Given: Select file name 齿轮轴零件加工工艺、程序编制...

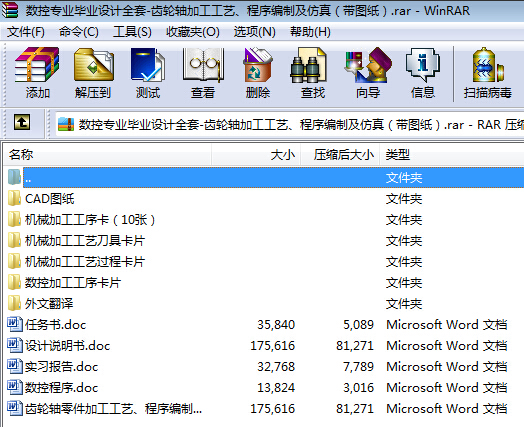Looking at the screenshot, I should (x=114, y=408).
